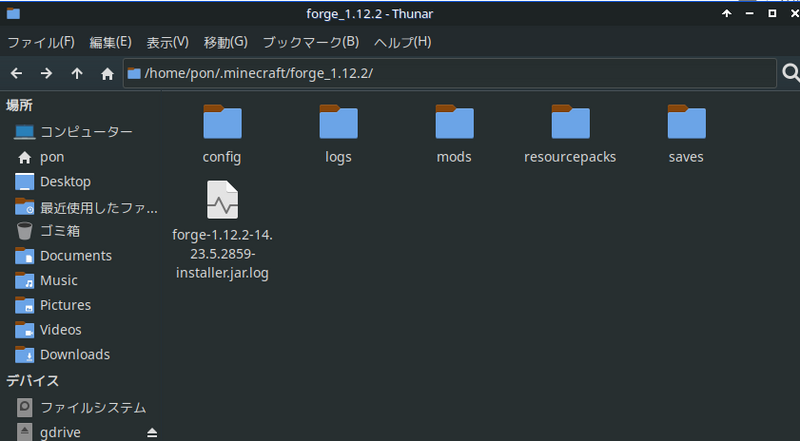Open 'Videos' label in sidebar

[x=61, y=330]
